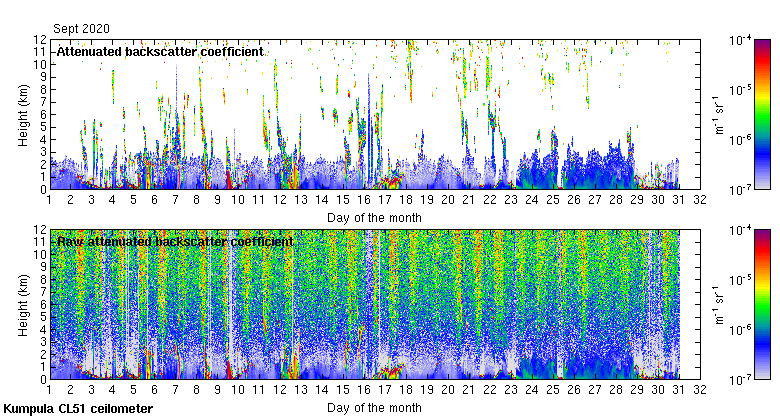Image resolution: width=780 pixels, height=420 pixels.
Task: Select the "Raw attenuated backscatter coefficient" panel label
Action: (x=175, y=241)
